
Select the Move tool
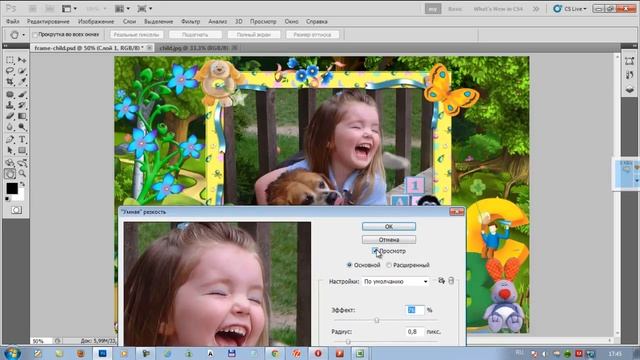click(22, 60)
